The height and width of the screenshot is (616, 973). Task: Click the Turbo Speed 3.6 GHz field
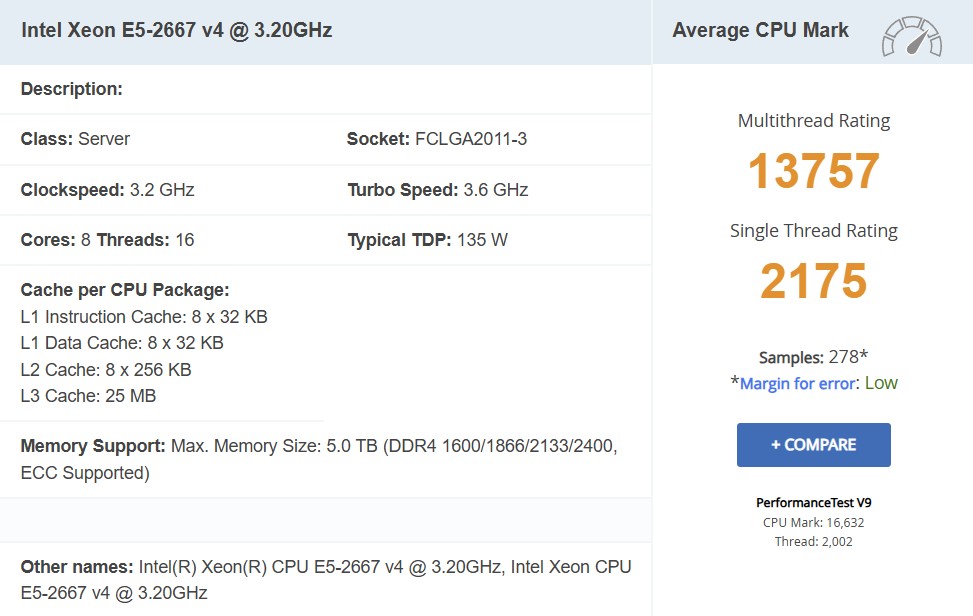point(437,190)
